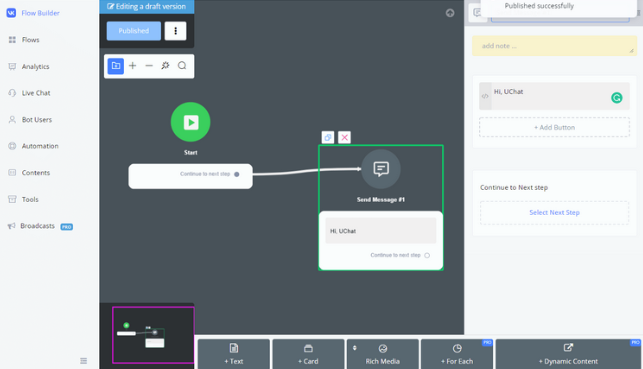This screenshot has height=369, width=643.
Task: Open the Flow Builder link
Action: click(40, 13)
